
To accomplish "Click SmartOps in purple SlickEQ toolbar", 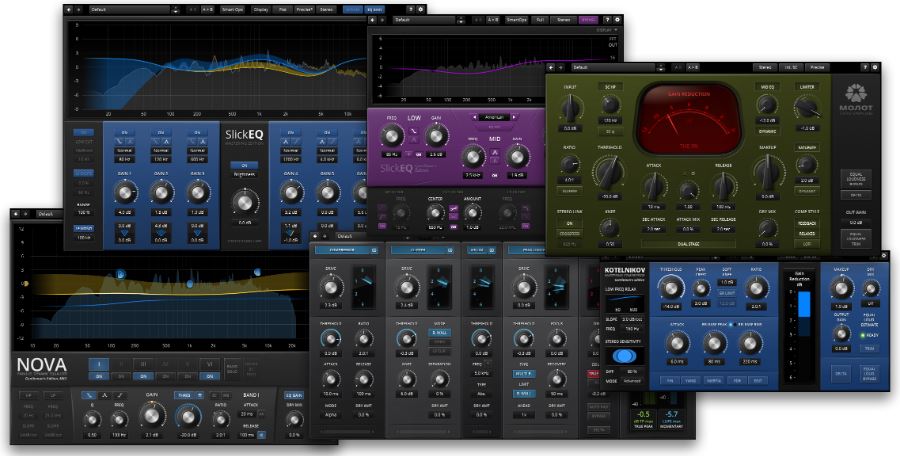I will tap(517, 20).
